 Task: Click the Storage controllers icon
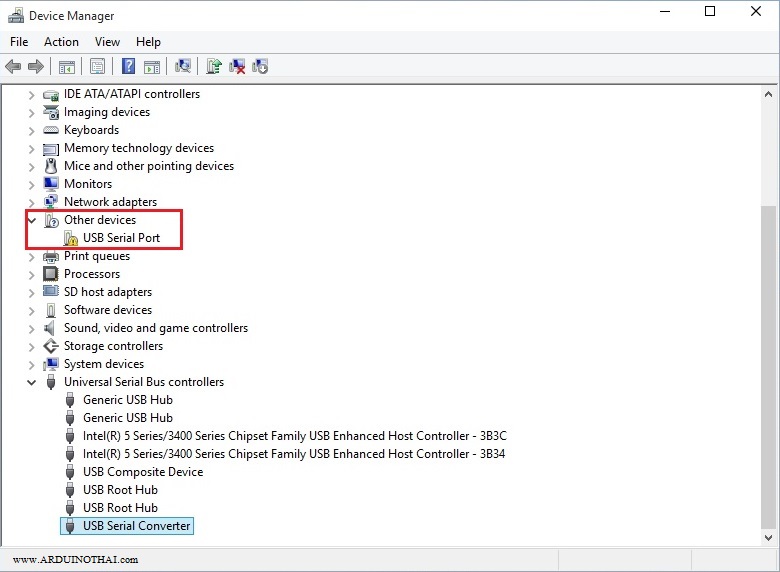click(x=51, y=346)
